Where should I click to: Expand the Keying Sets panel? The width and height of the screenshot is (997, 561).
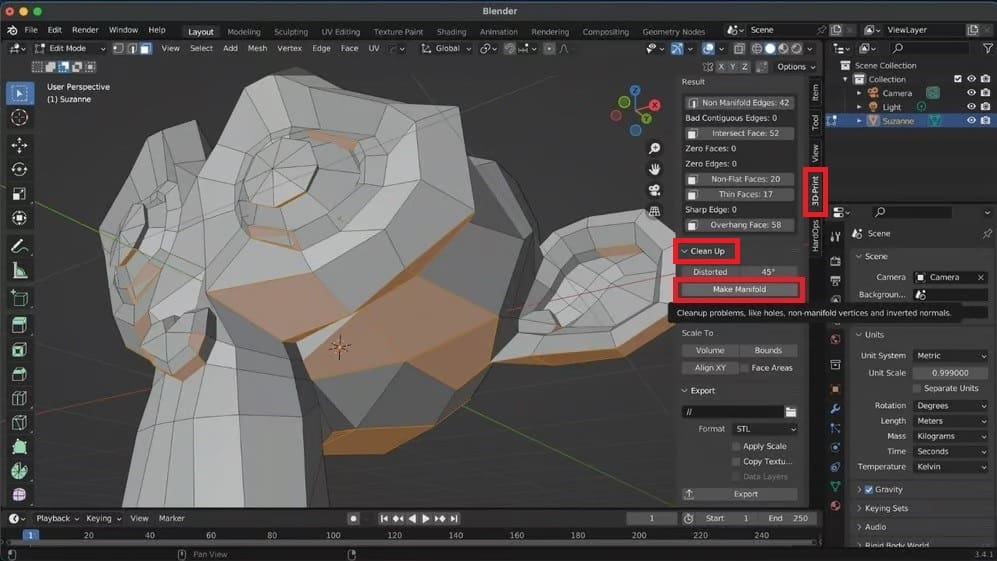(882, 509)
